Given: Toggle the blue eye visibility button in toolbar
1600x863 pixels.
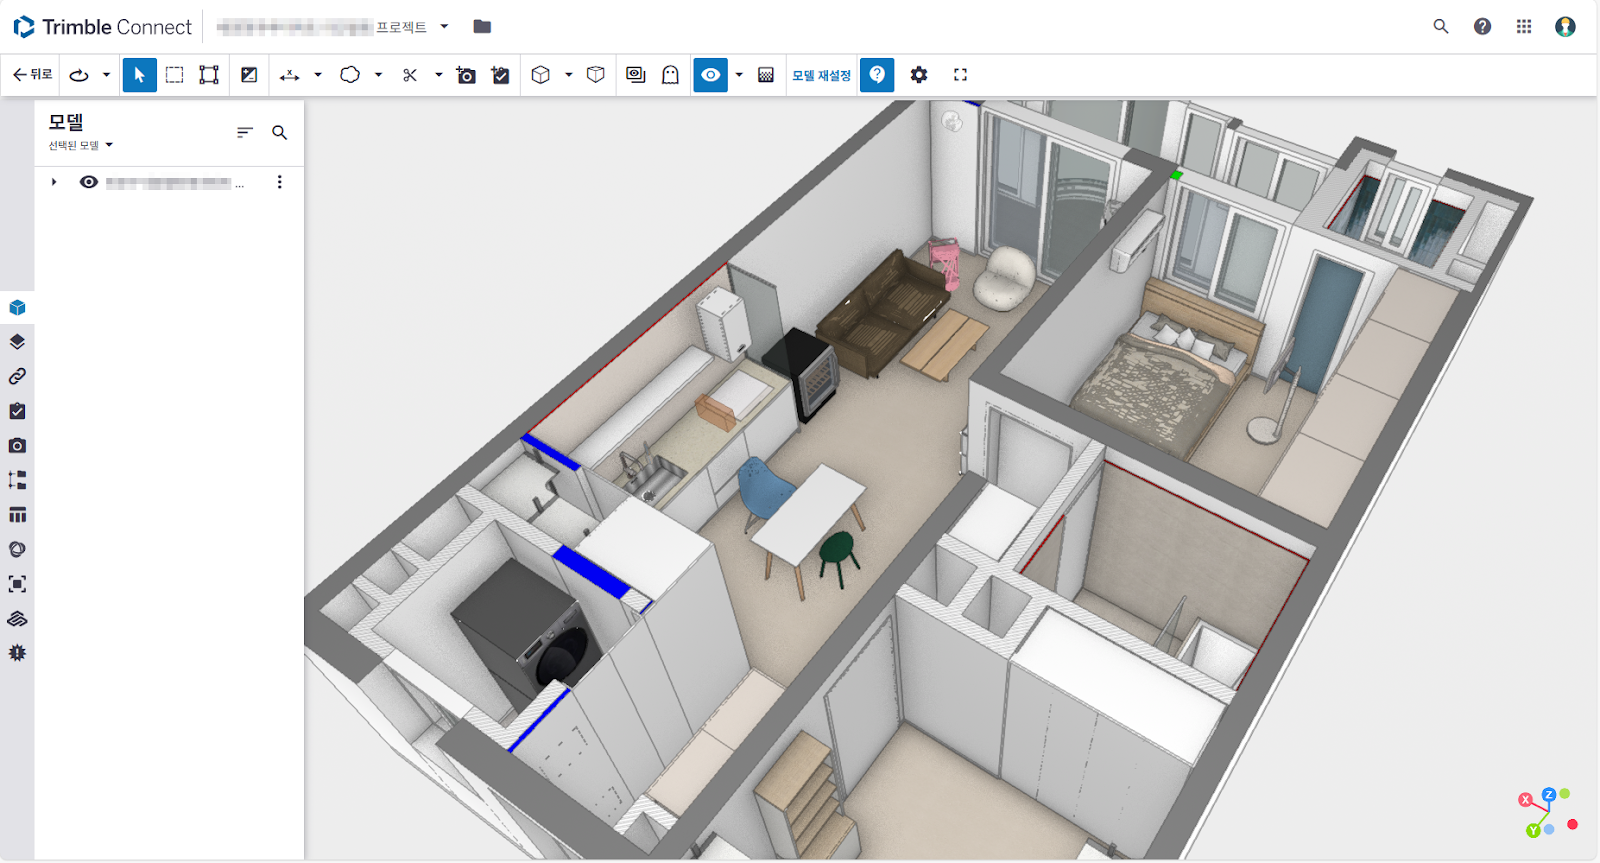Looking at the screenshot, I should pyautogui.click(x=710, y=75).
